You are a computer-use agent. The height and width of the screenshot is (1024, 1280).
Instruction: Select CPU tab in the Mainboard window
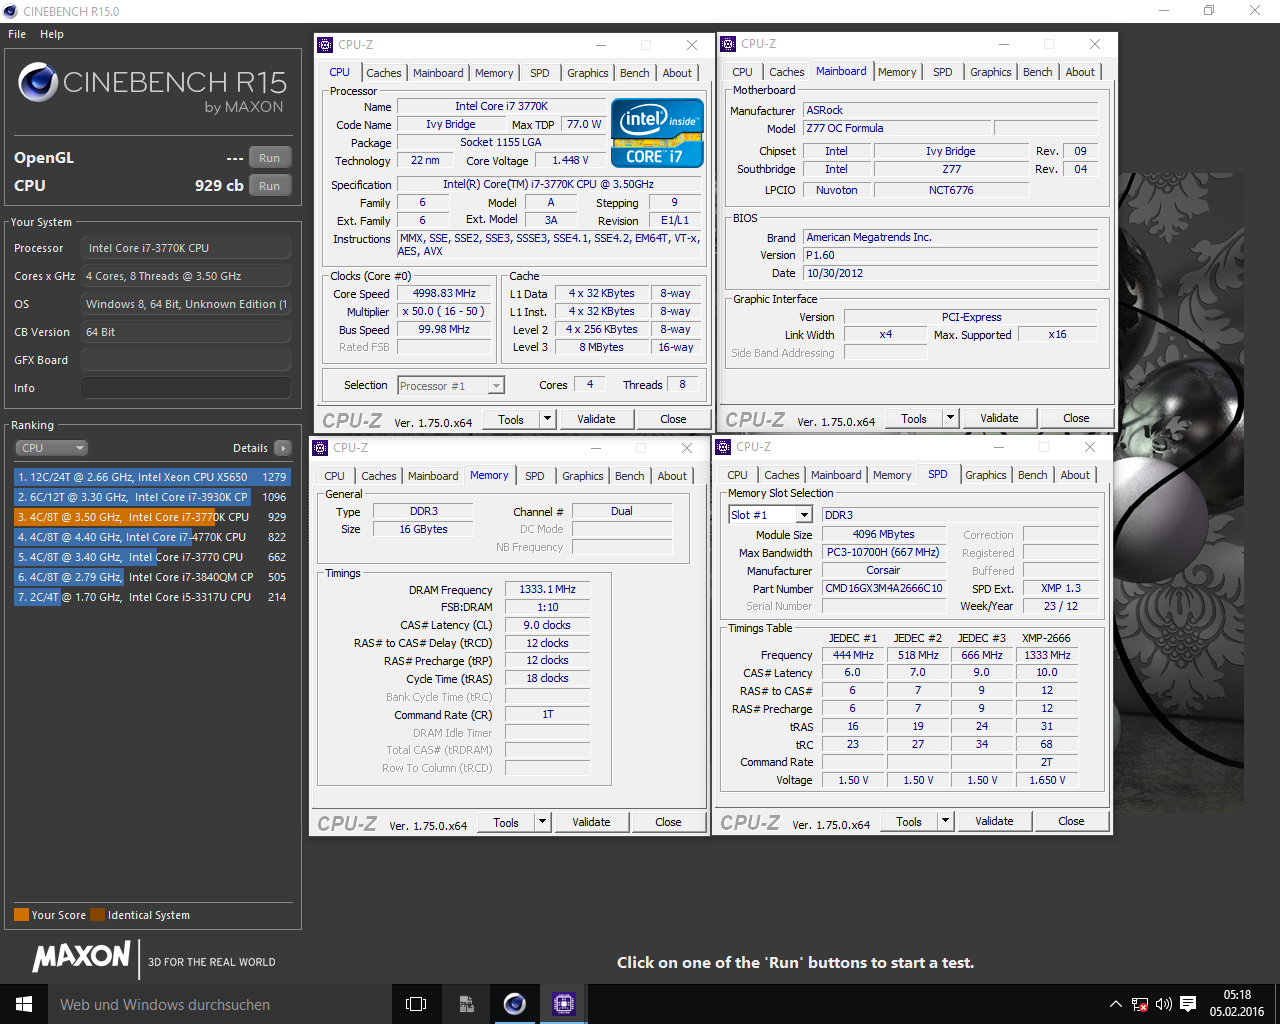[742, 72]
